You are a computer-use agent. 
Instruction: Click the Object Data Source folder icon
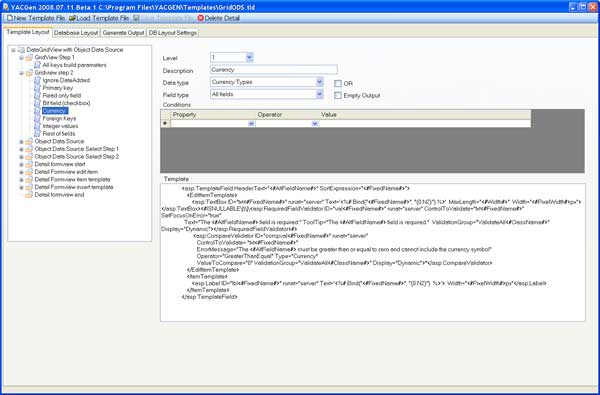click(x=29, y=142)
